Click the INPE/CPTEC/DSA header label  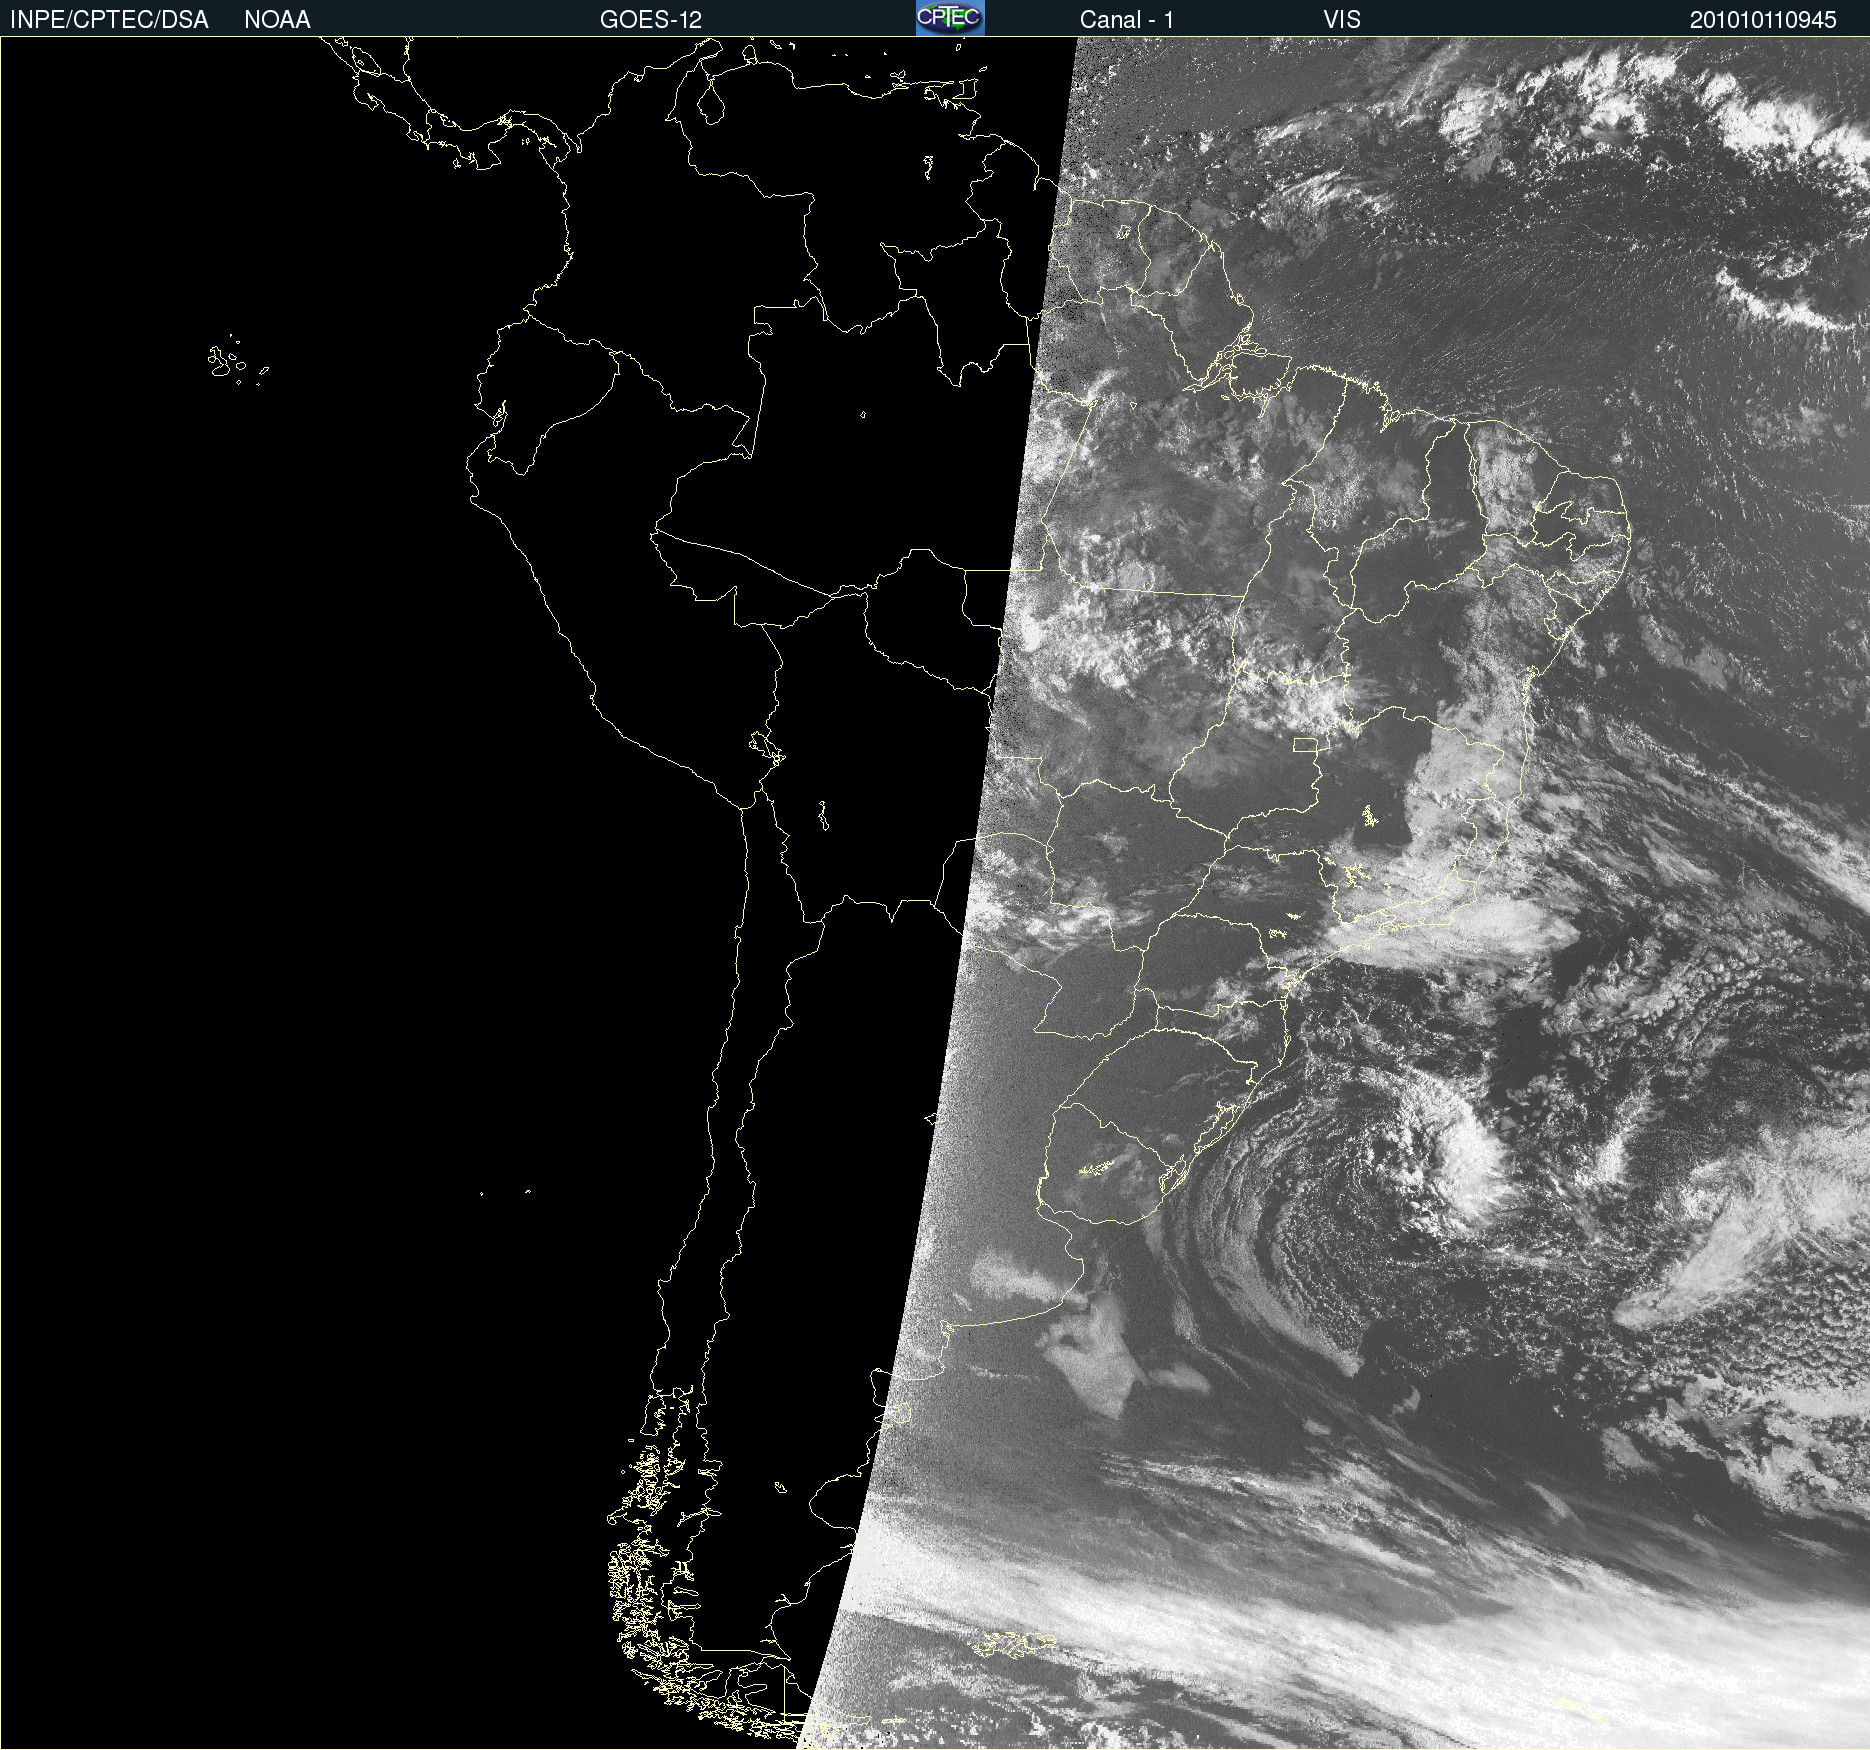click(x=109, y=20)
